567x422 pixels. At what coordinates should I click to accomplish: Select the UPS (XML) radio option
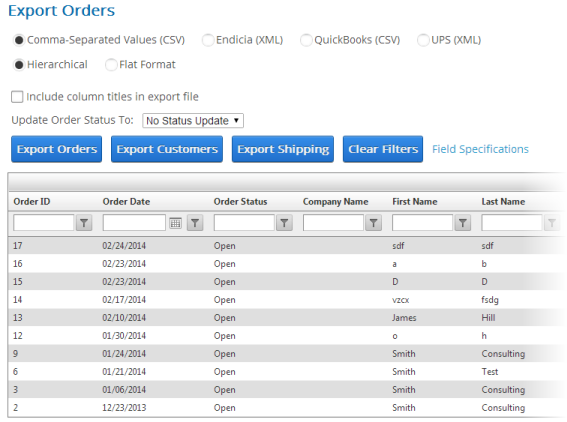[x=423, y=40]
